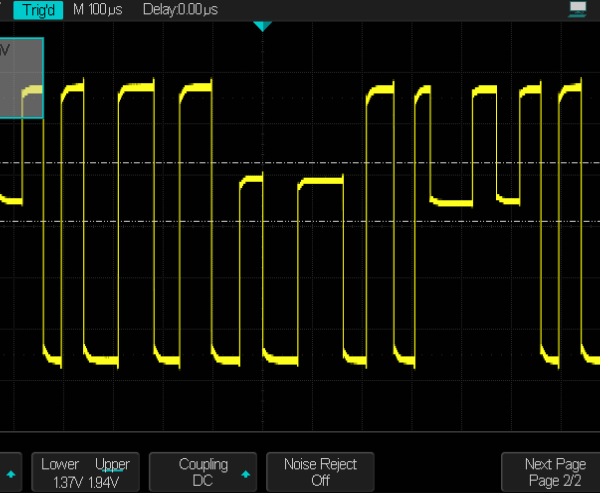The width and height of the screenshot is (600, 493).
Task: Toggle Noise Reject Off setting
Action: coord(320,472)
